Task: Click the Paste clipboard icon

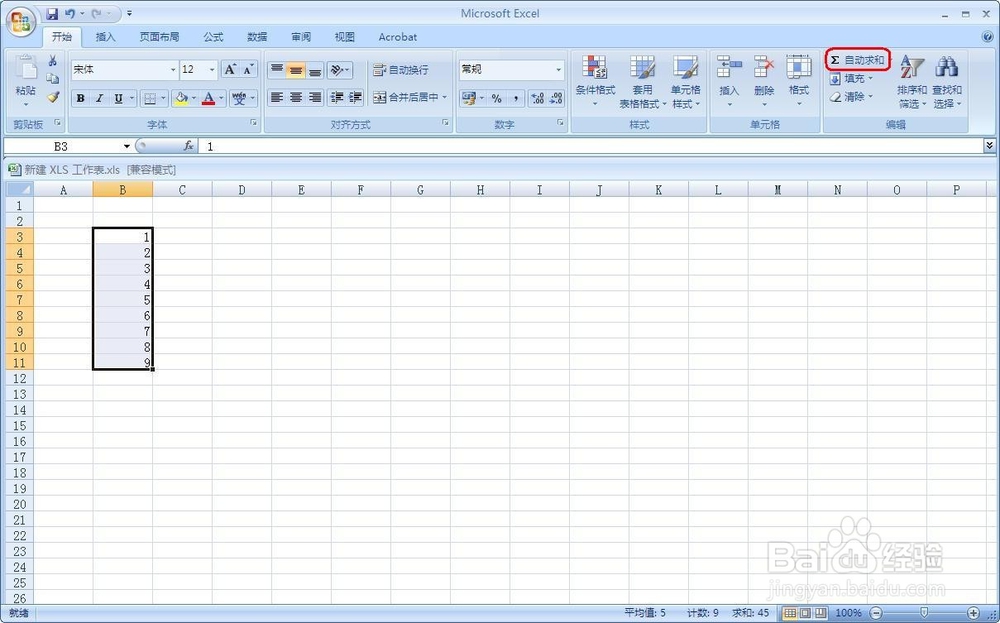Action: coord(26,68)
